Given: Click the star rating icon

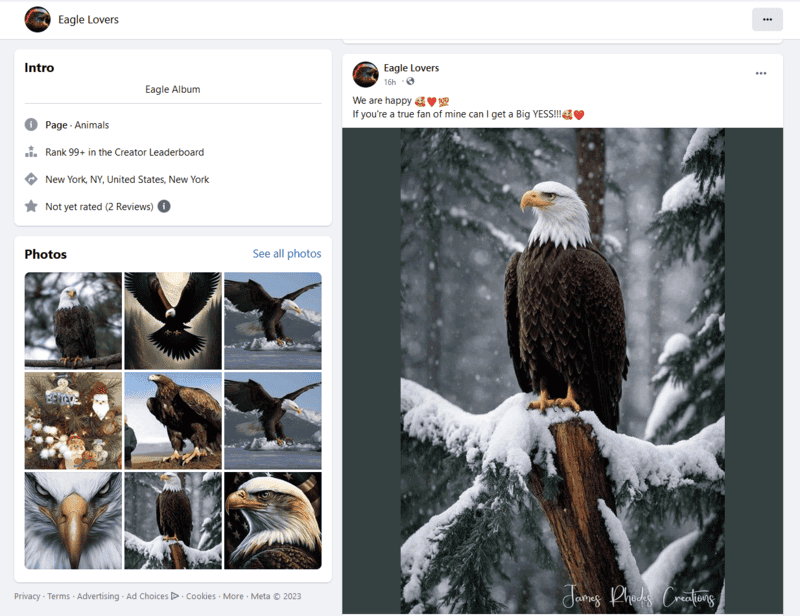Looking at the screenshot, I should 31,206.
